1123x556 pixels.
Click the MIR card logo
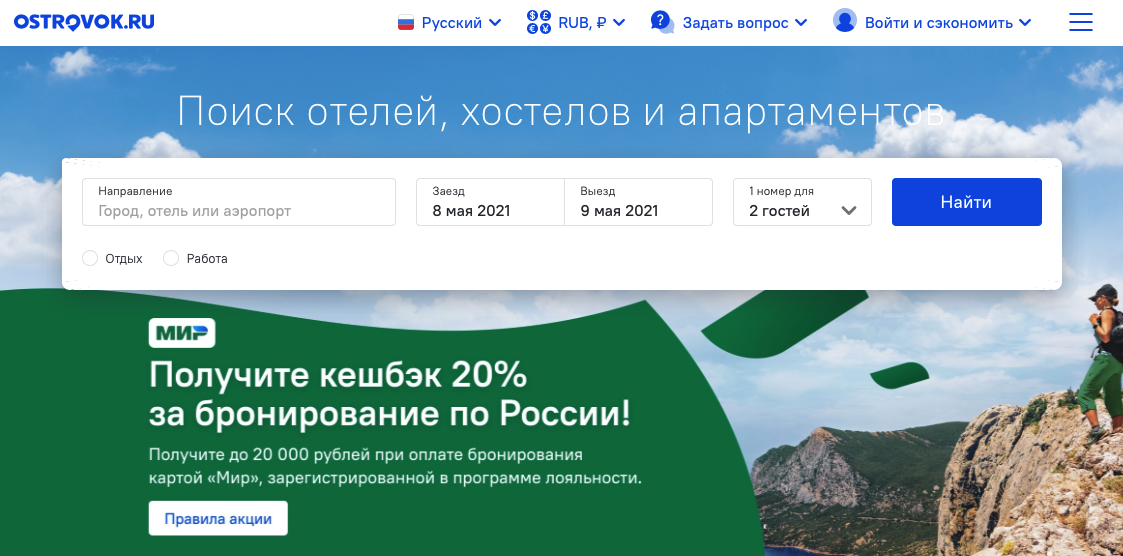click(182, 332)
